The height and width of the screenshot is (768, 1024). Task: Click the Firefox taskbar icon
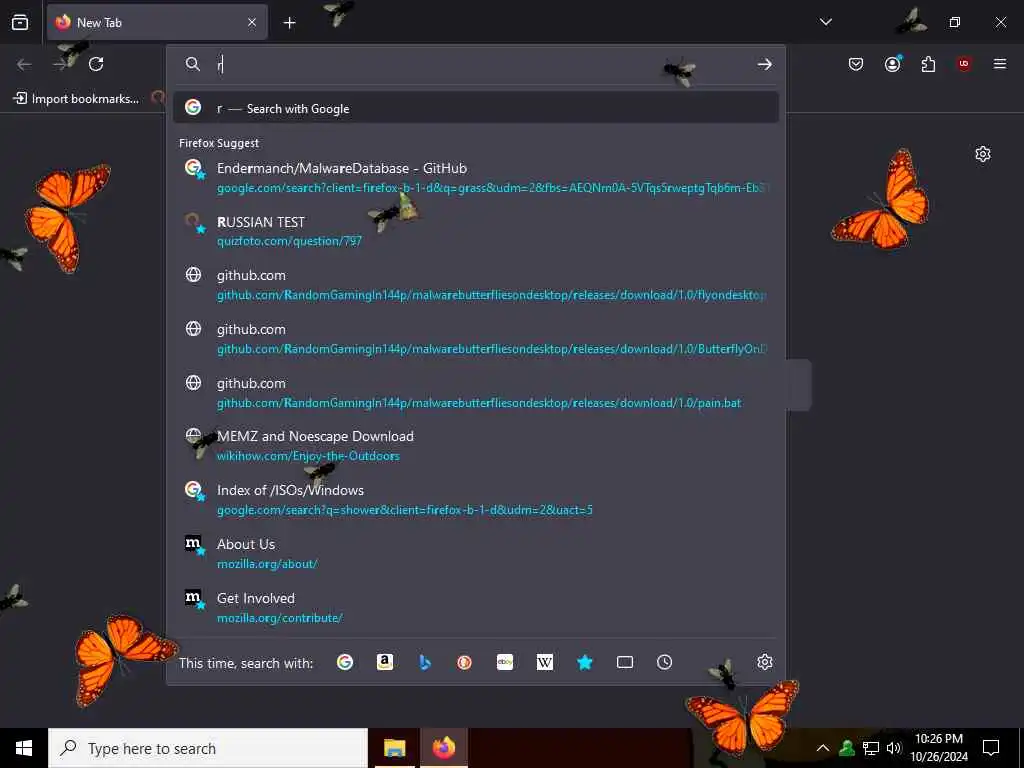pos(443,748)
